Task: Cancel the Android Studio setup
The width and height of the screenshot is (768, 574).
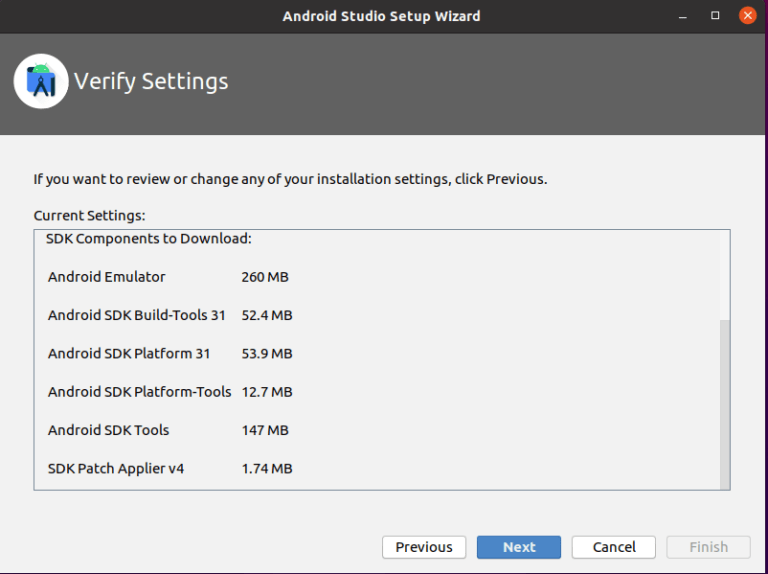Action: 613,547
